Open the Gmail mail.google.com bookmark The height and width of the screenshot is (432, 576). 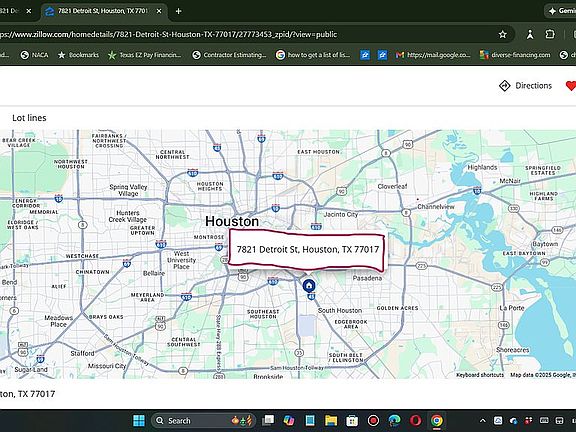click(x=433, y=55)
